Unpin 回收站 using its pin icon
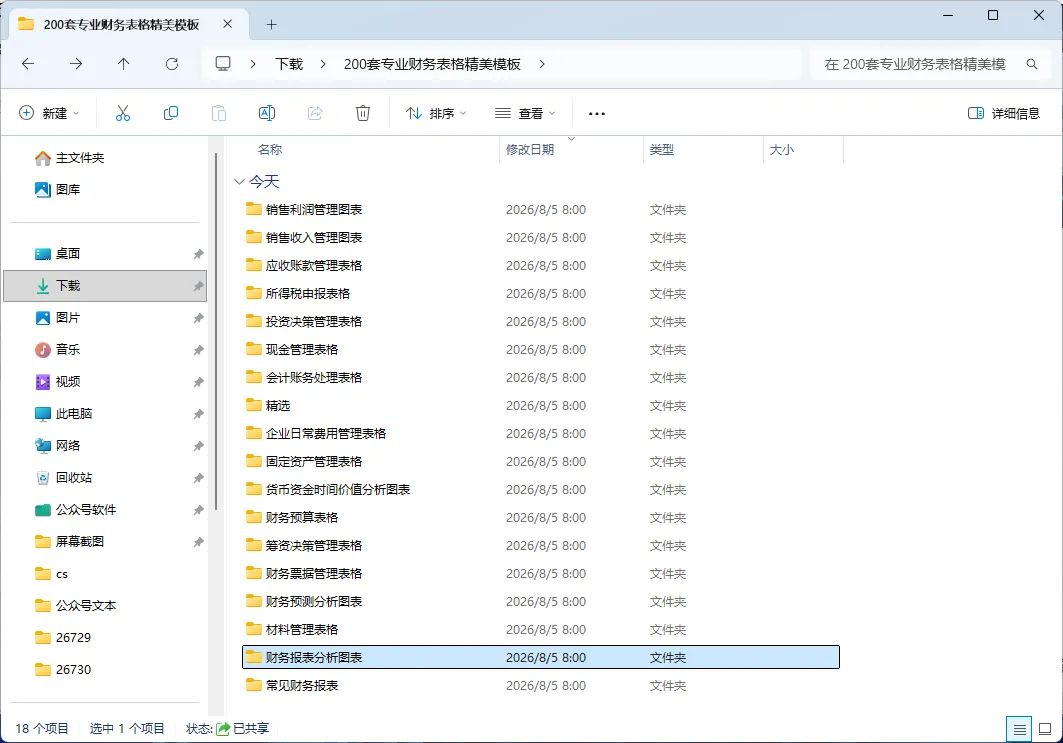This screenshot has width=1063, height=743. click(x=198, y=478)
